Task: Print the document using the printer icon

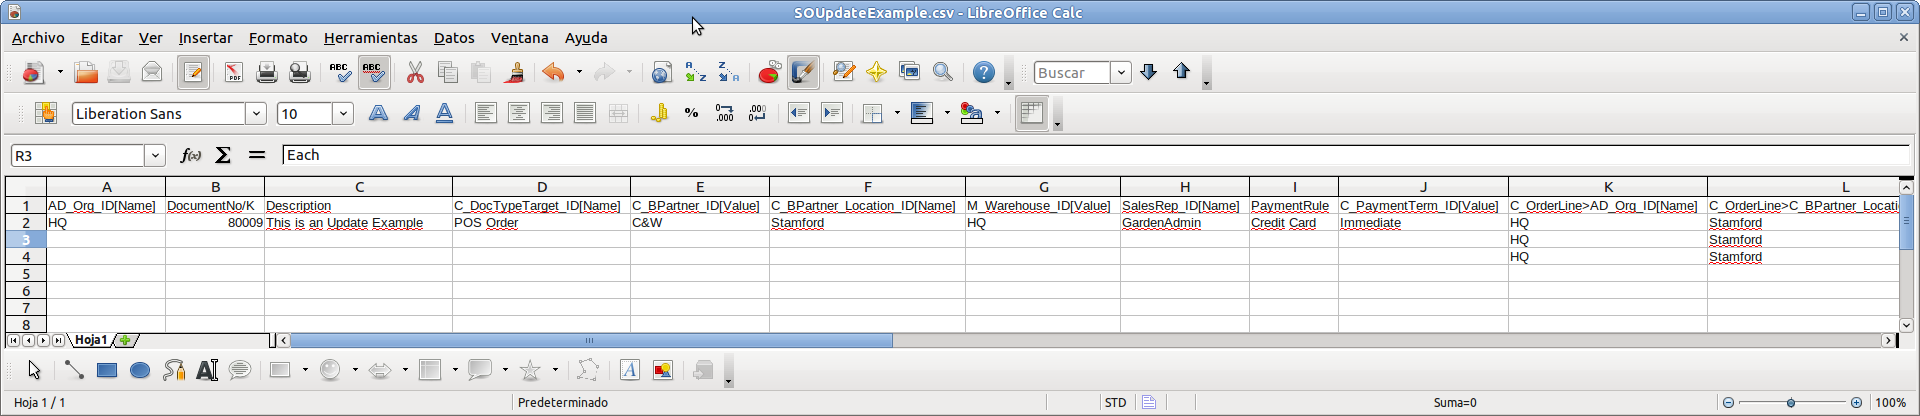Action: click(266, 72)
